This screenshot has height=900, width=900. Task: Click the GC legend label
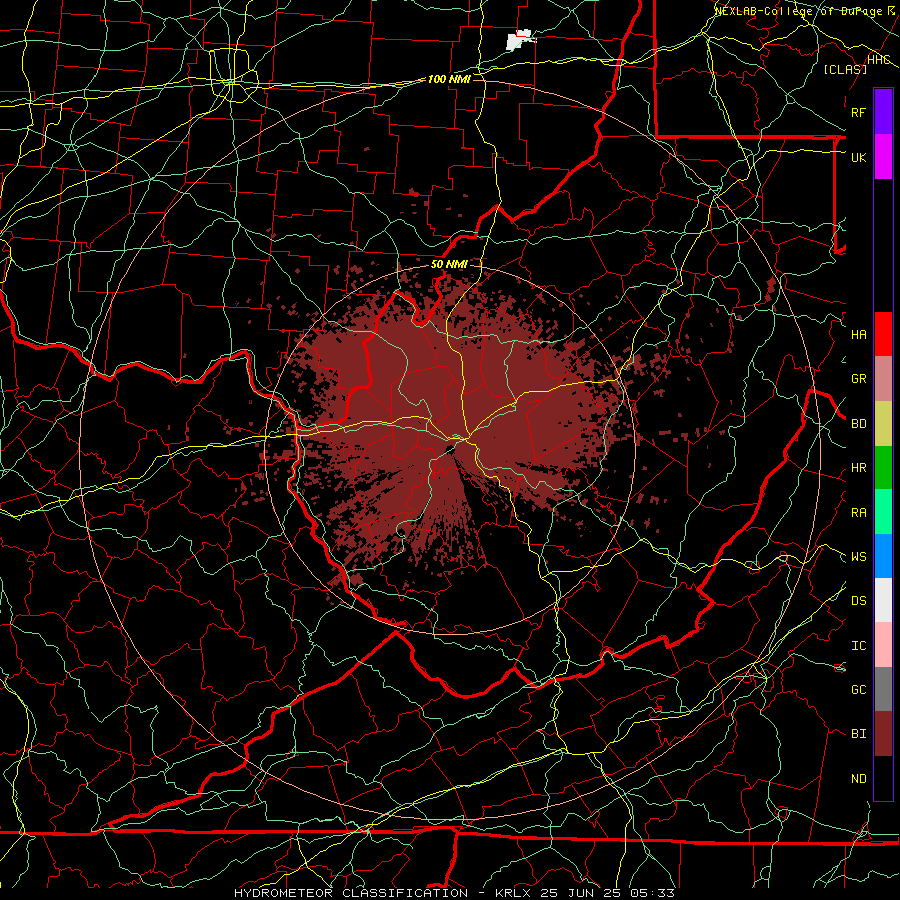coord(858,690)
